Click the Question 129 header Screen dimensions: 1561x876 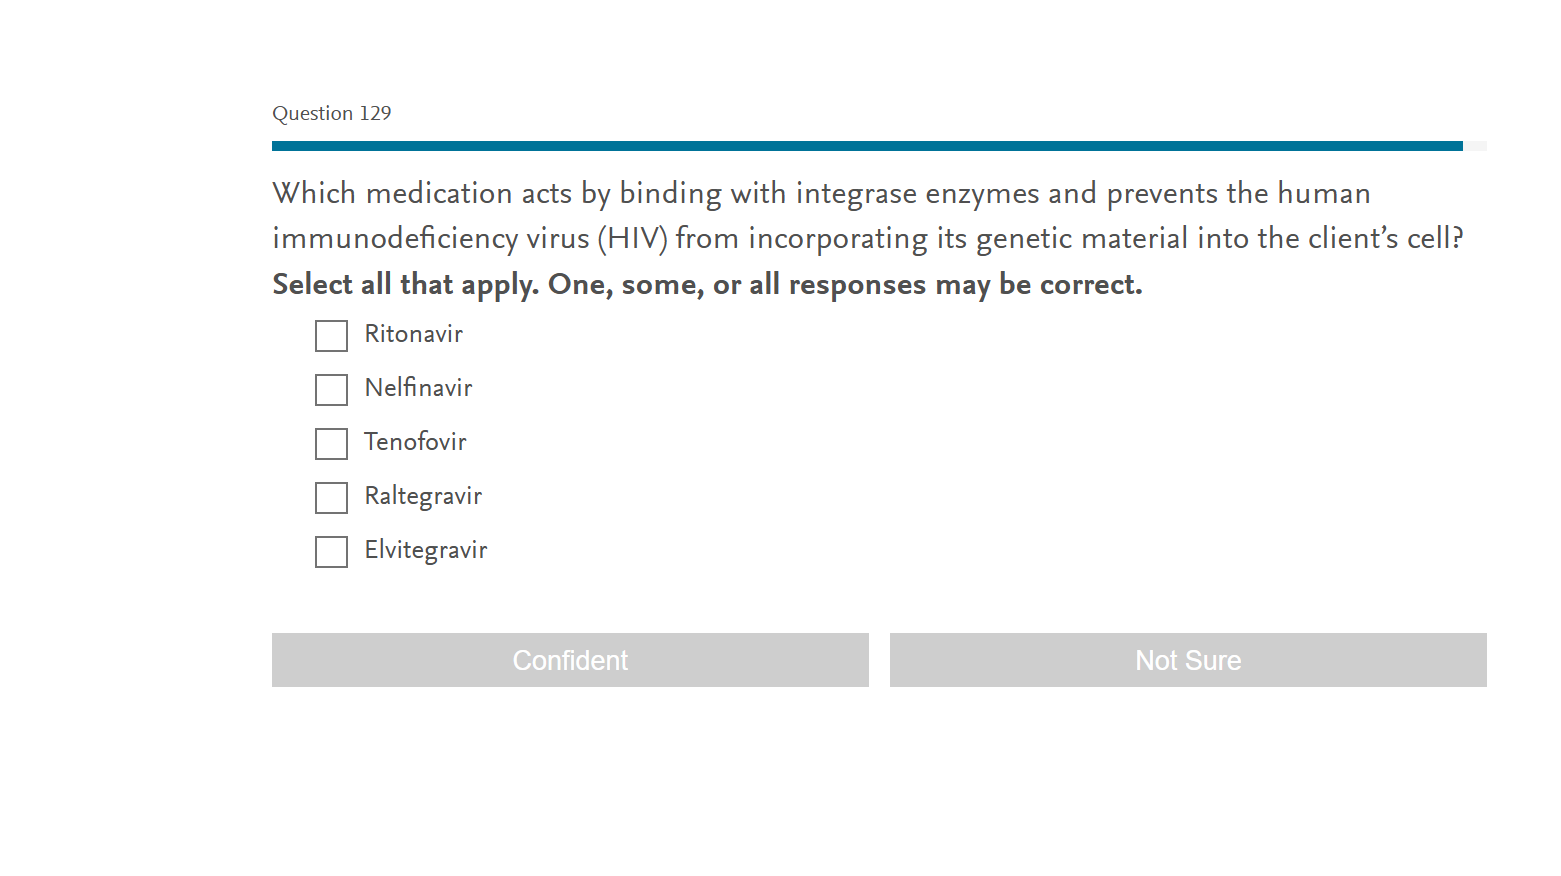[332, 113]
